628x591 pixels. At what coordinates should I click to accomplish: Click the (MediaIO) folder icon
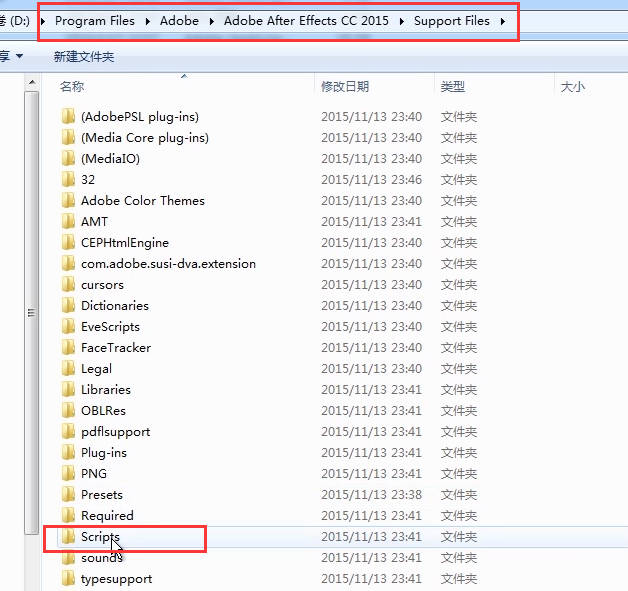[x=68, y=159]
